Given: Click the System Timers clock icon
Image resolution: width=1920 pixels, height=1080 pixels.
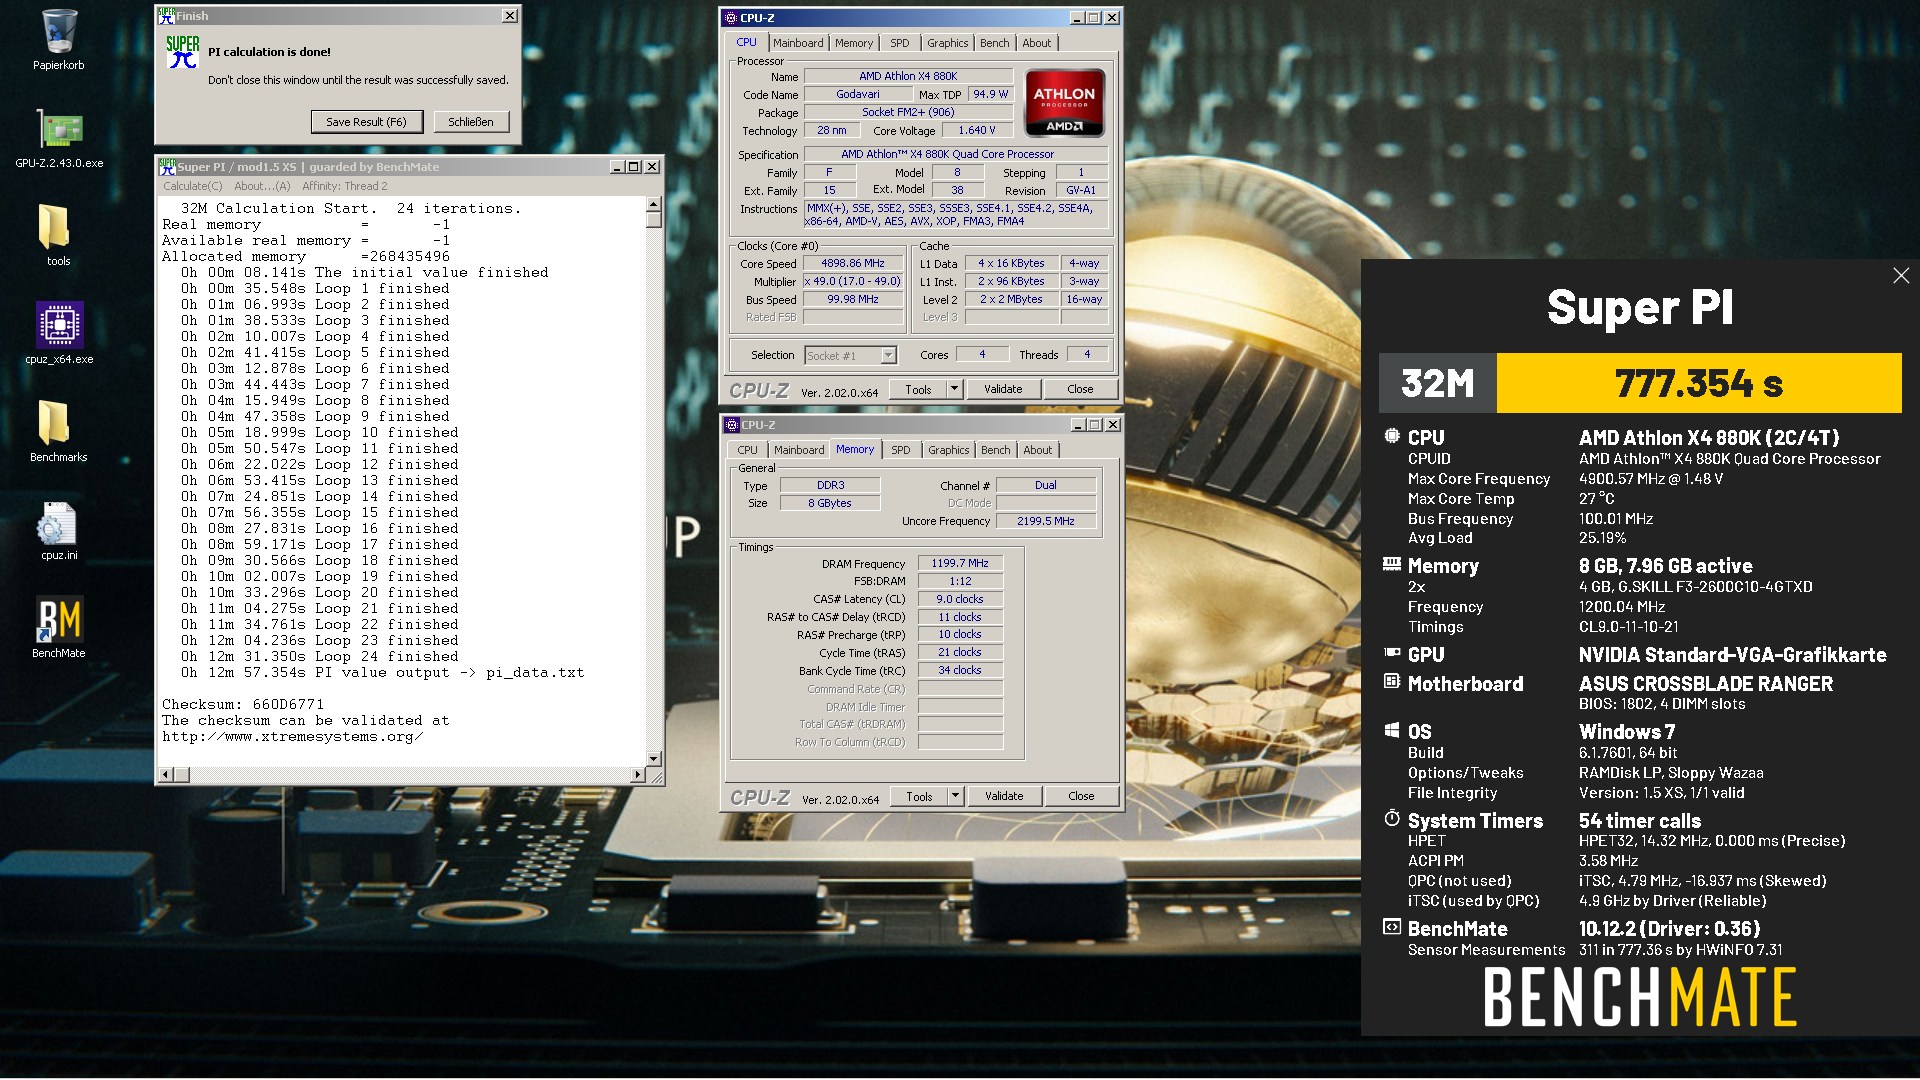Looking at the screenshot, I should [1391, 818].
